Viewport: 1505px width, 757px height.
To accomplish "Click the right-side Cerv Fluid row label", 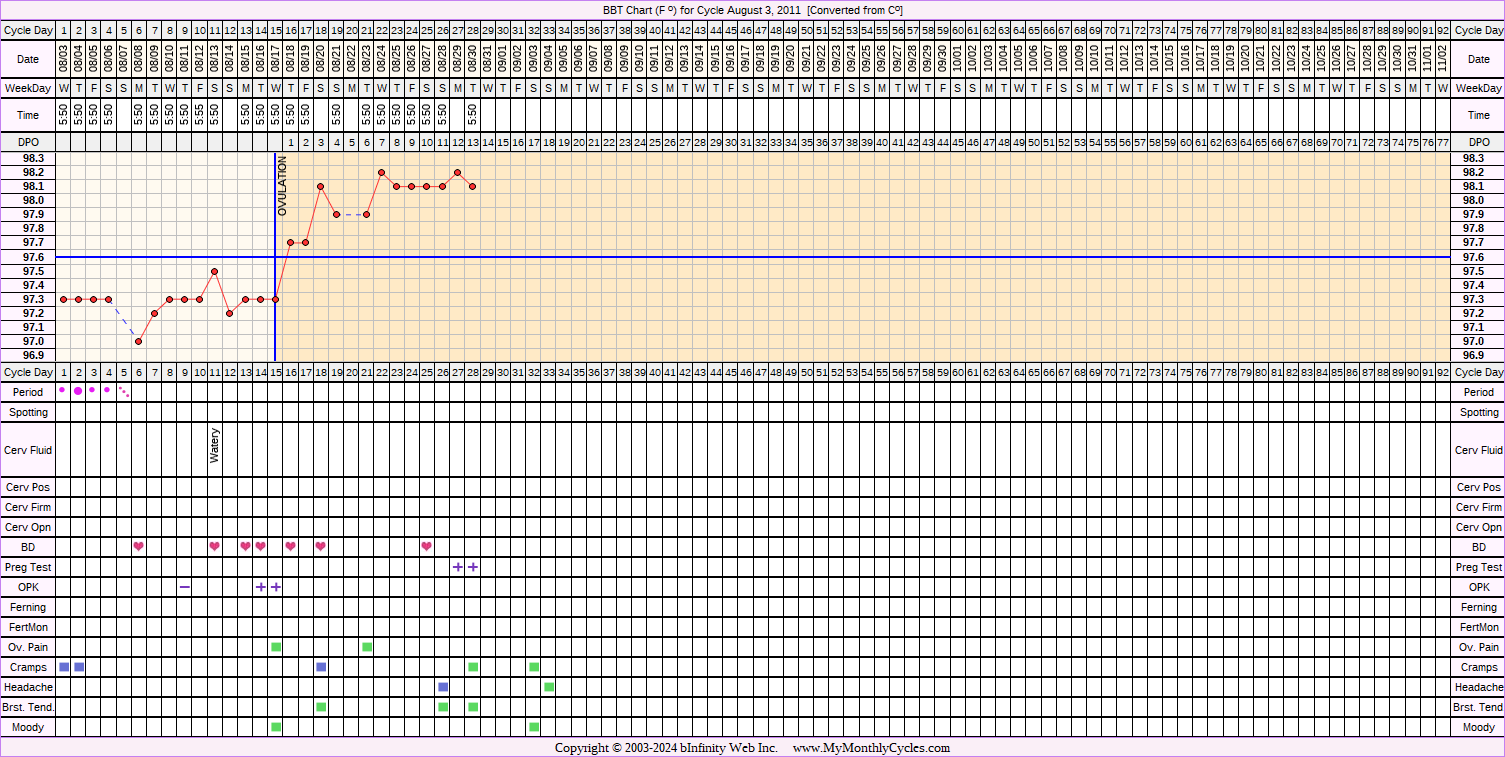I will (1478, 450).
